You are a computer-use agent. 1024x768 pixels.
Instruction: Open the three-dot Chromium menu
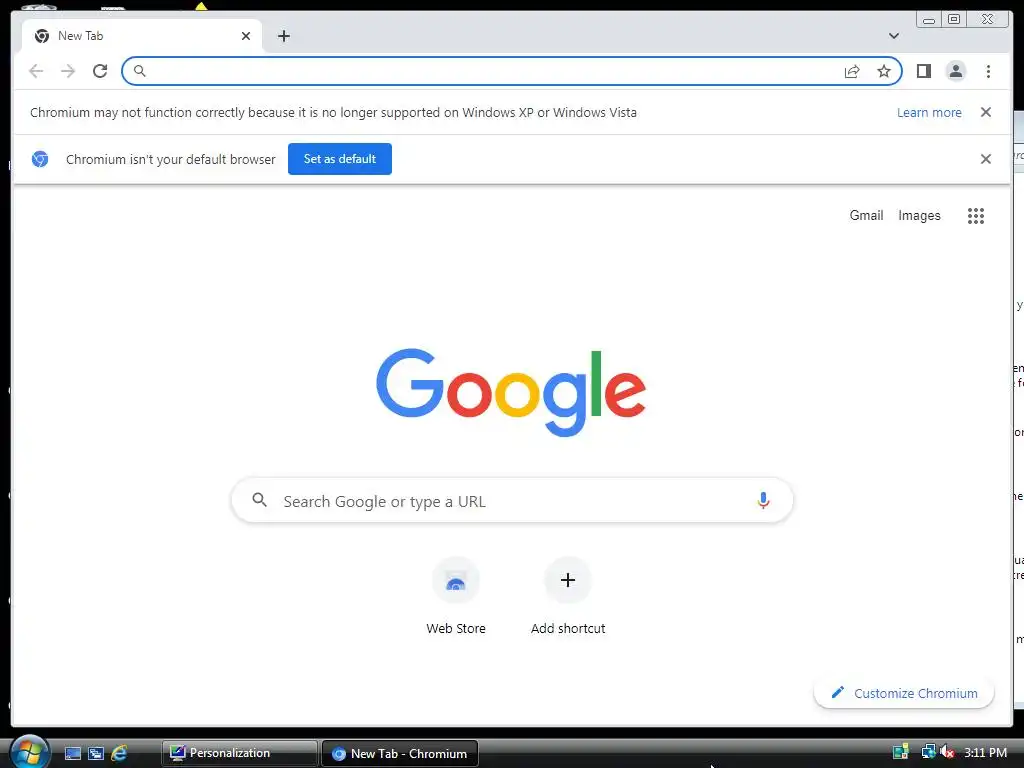(988, 71)
